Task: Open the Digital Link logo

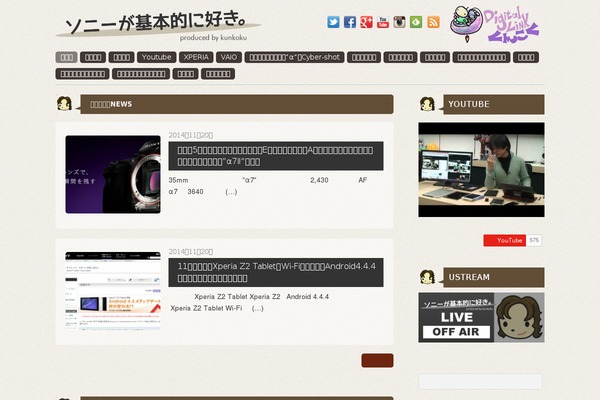Action: (x=494, y=24)
